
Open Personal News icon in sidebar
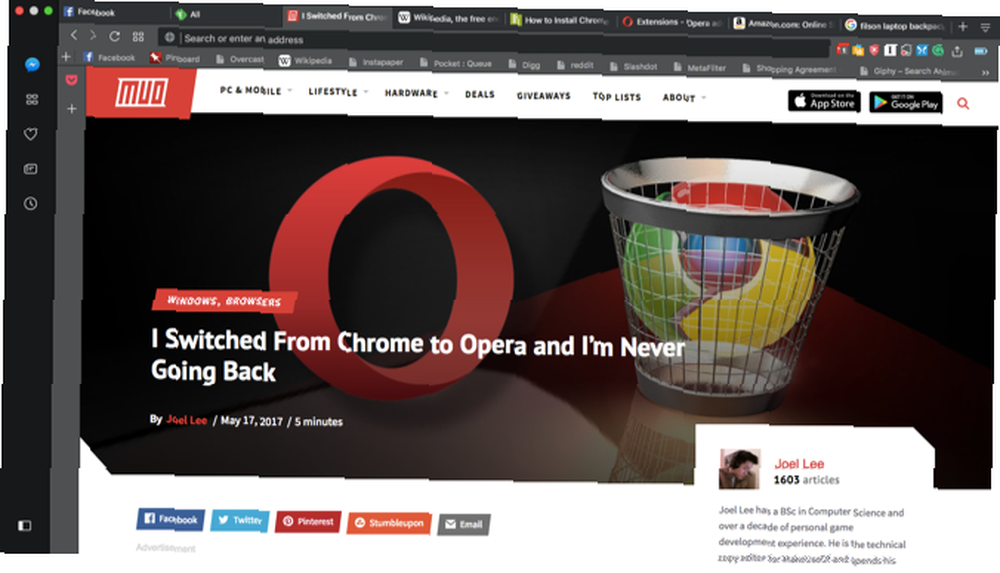31,169
